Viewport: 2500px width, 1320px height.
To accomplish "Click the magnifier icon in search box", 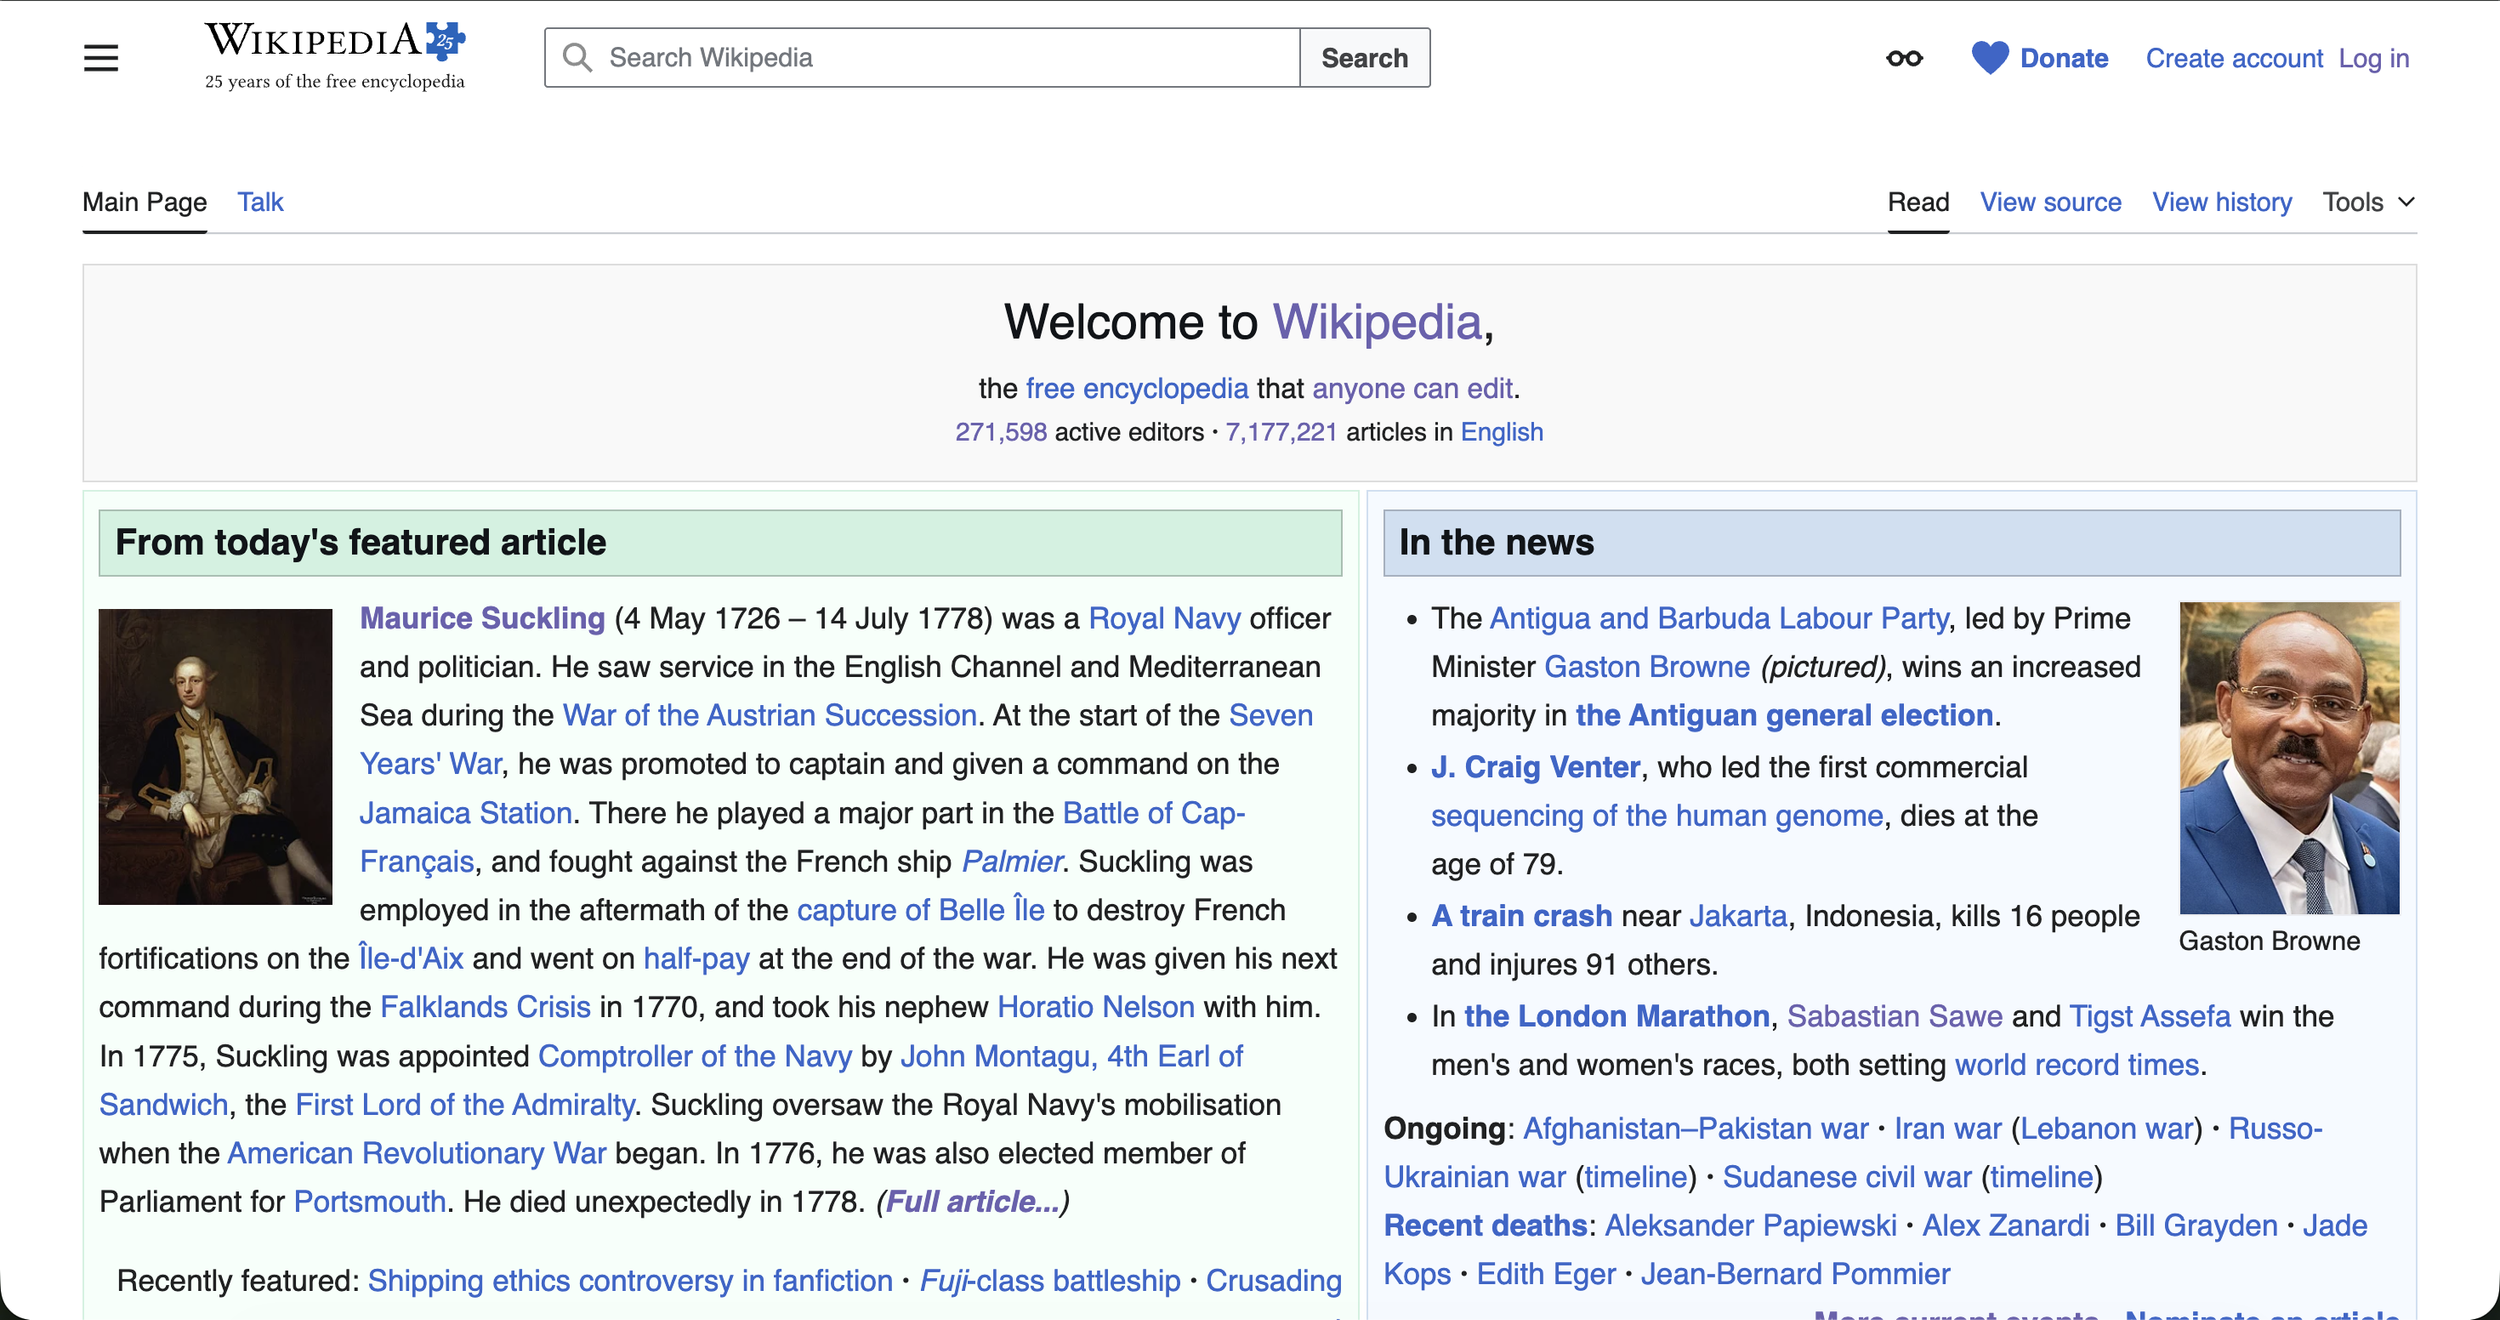I will [577, 57].
